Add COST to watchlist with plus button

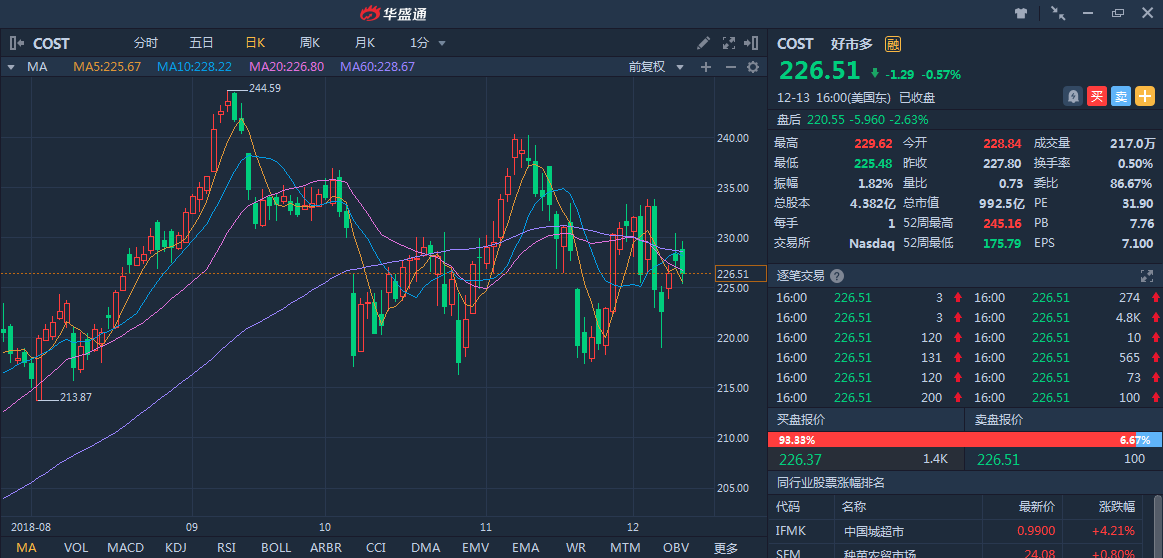1144,97
